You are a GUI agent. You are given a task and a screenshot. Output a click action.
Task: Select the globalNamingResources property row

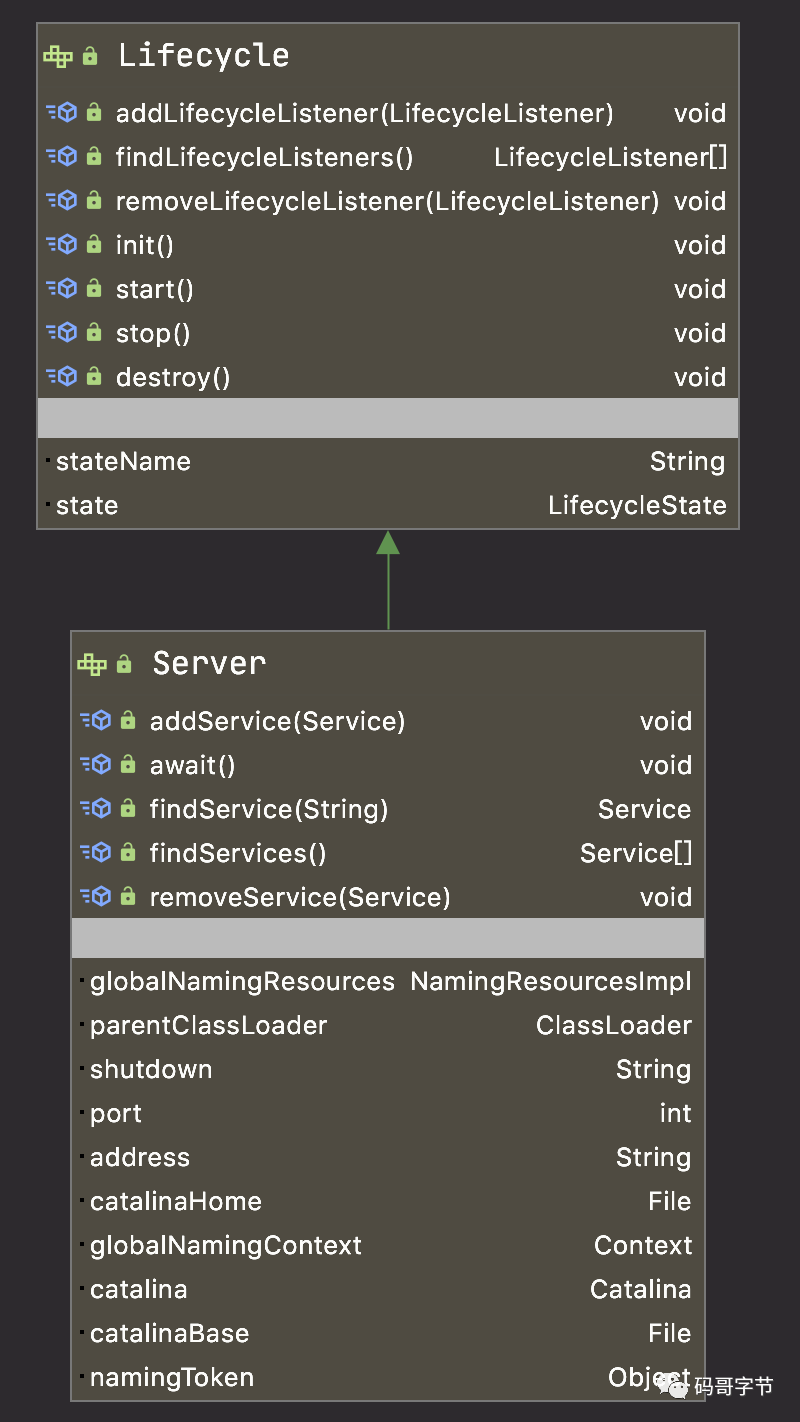pyautogui.click(x=388, y=981)
